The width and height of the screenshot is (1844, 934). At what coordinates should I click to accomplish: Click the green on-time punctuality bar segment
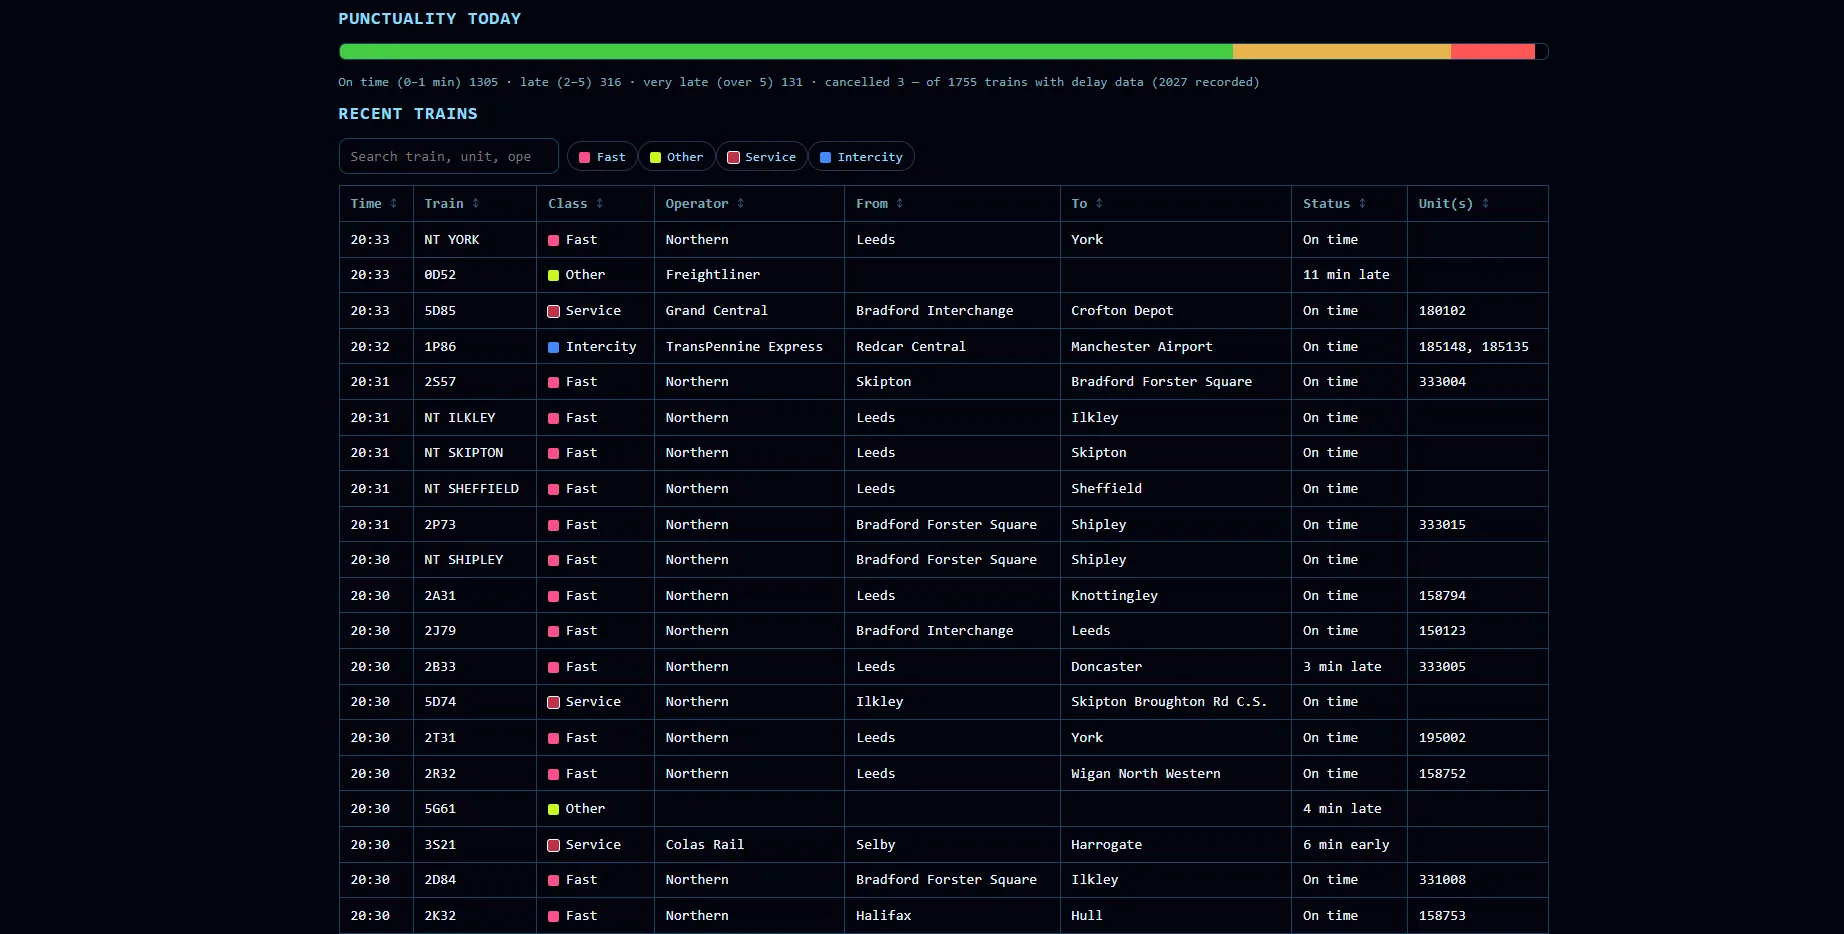coord(786,51)
